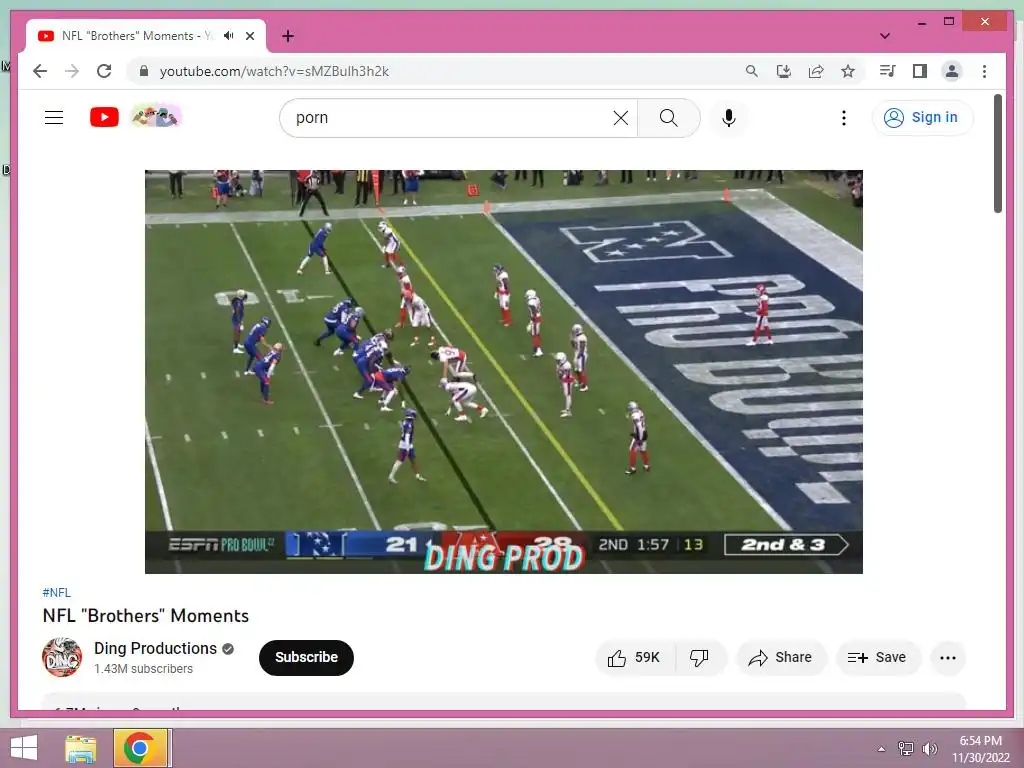Screen dimensions: 1024x768
Task: Share the video
Action: pos(781,658)
